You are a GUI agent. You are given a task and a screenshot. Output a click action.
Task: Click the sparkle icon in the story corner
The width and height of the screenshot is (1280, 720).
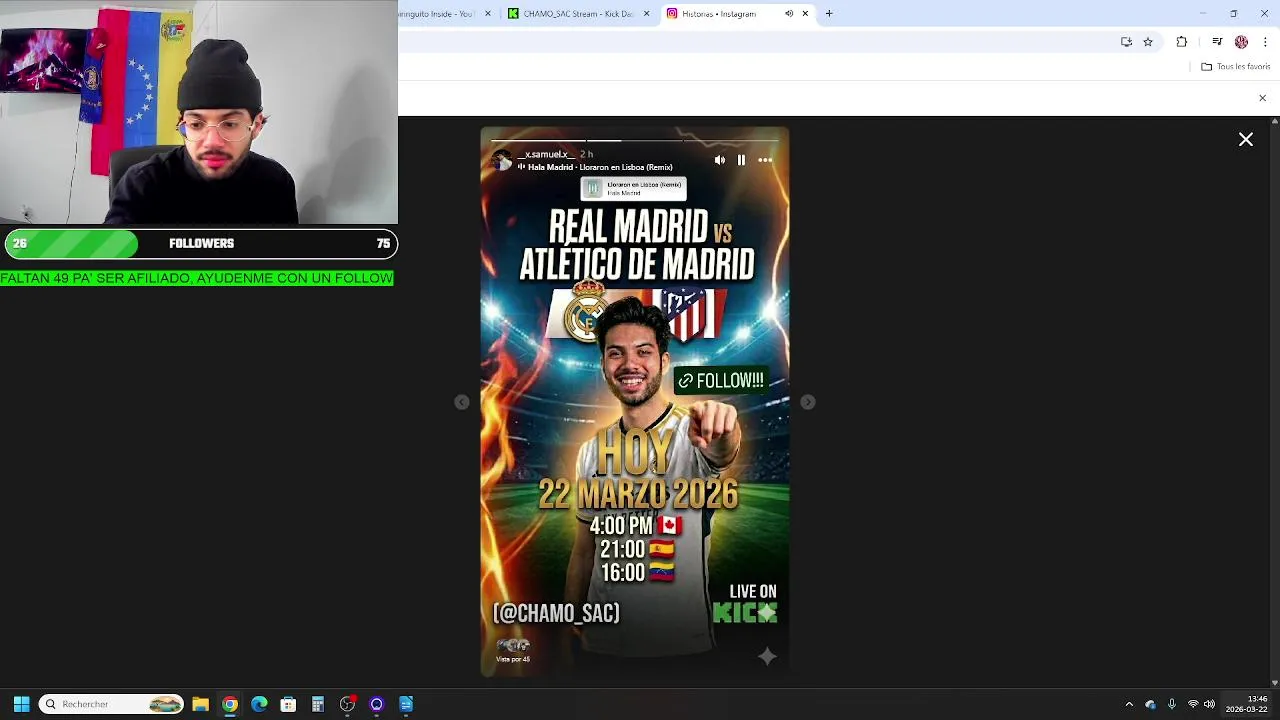pos(767,656)
